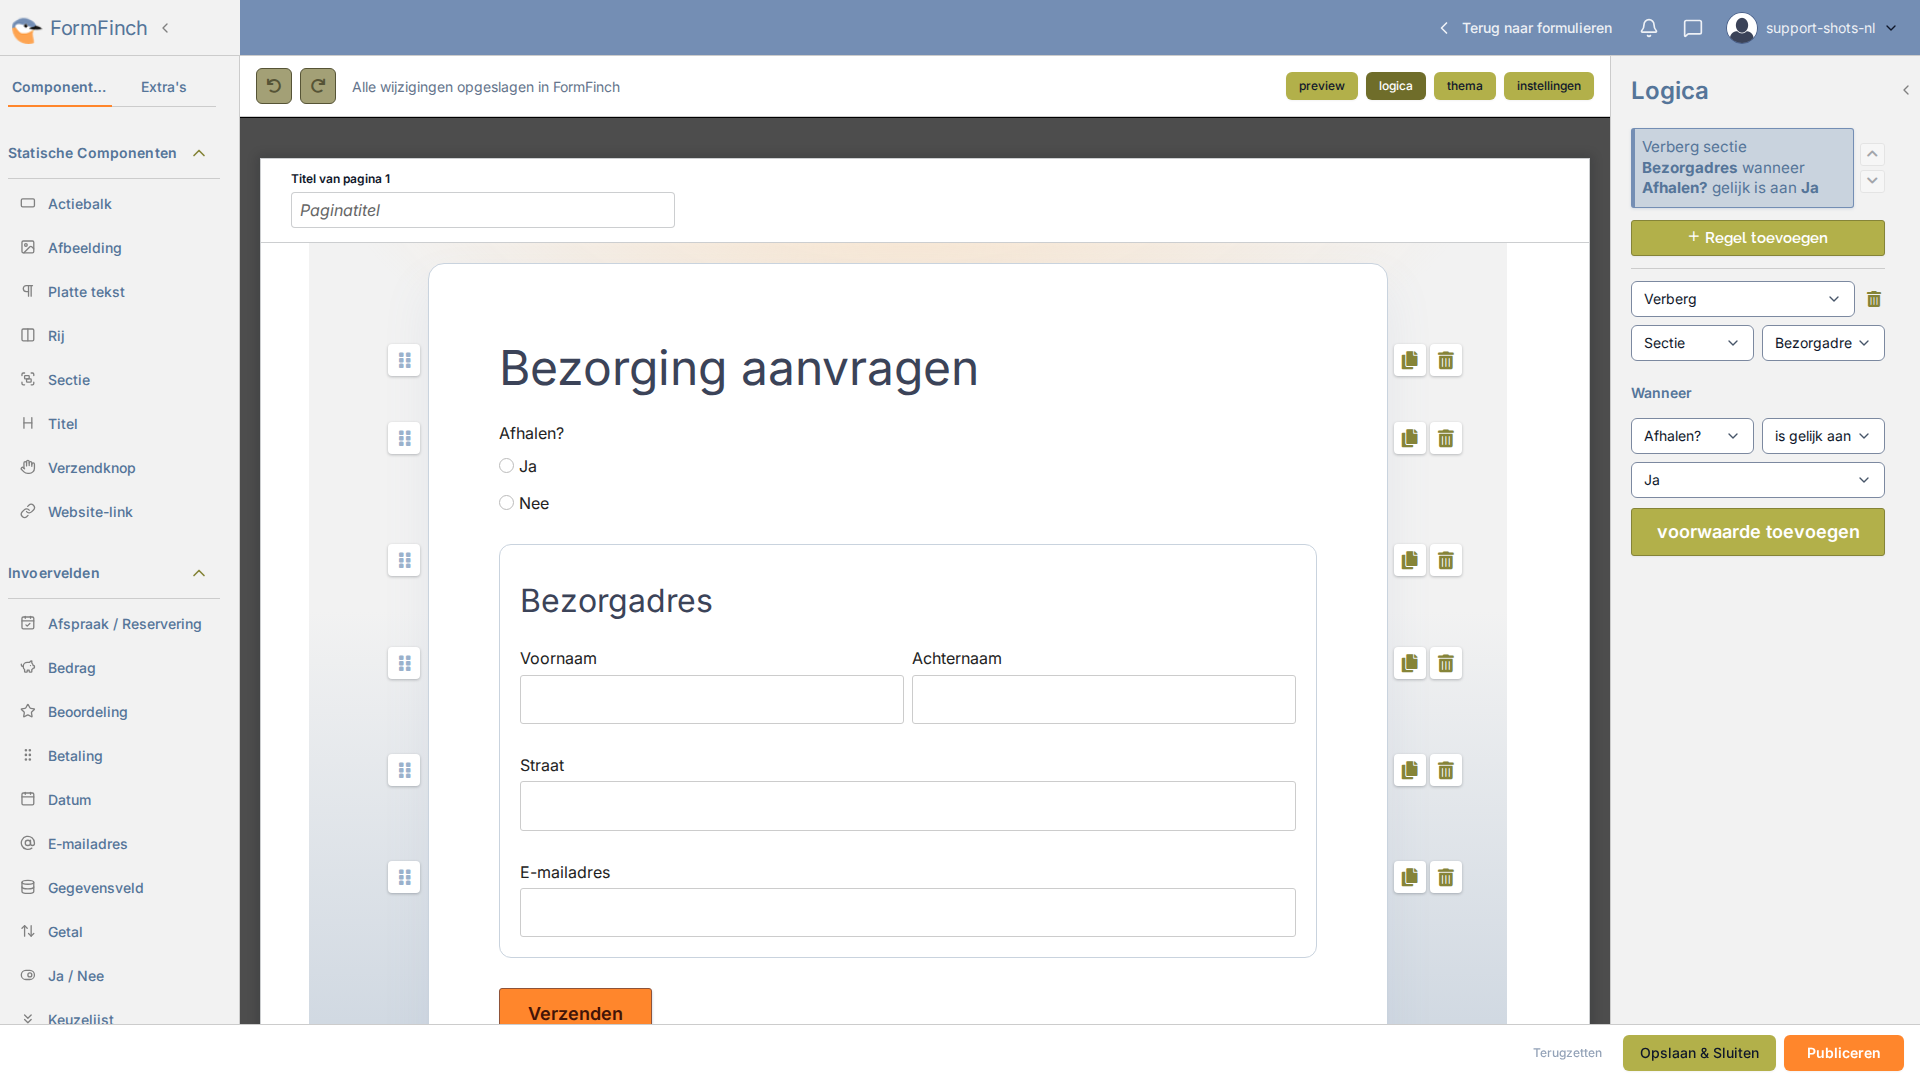Open the Ja value dropdown

coord(1757,480)
